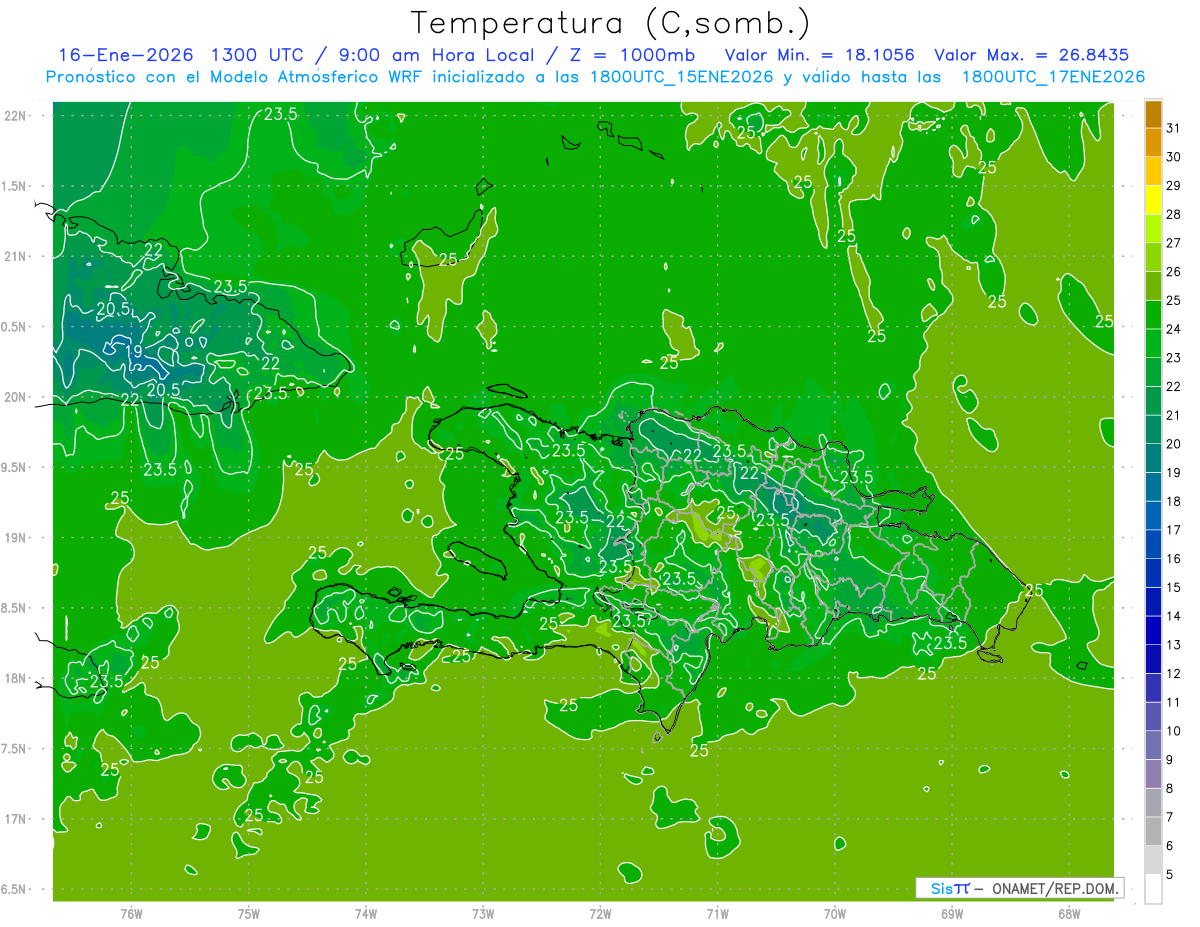
Task: Click colorbar tick label 8
Action: (x=1170, y=788)
